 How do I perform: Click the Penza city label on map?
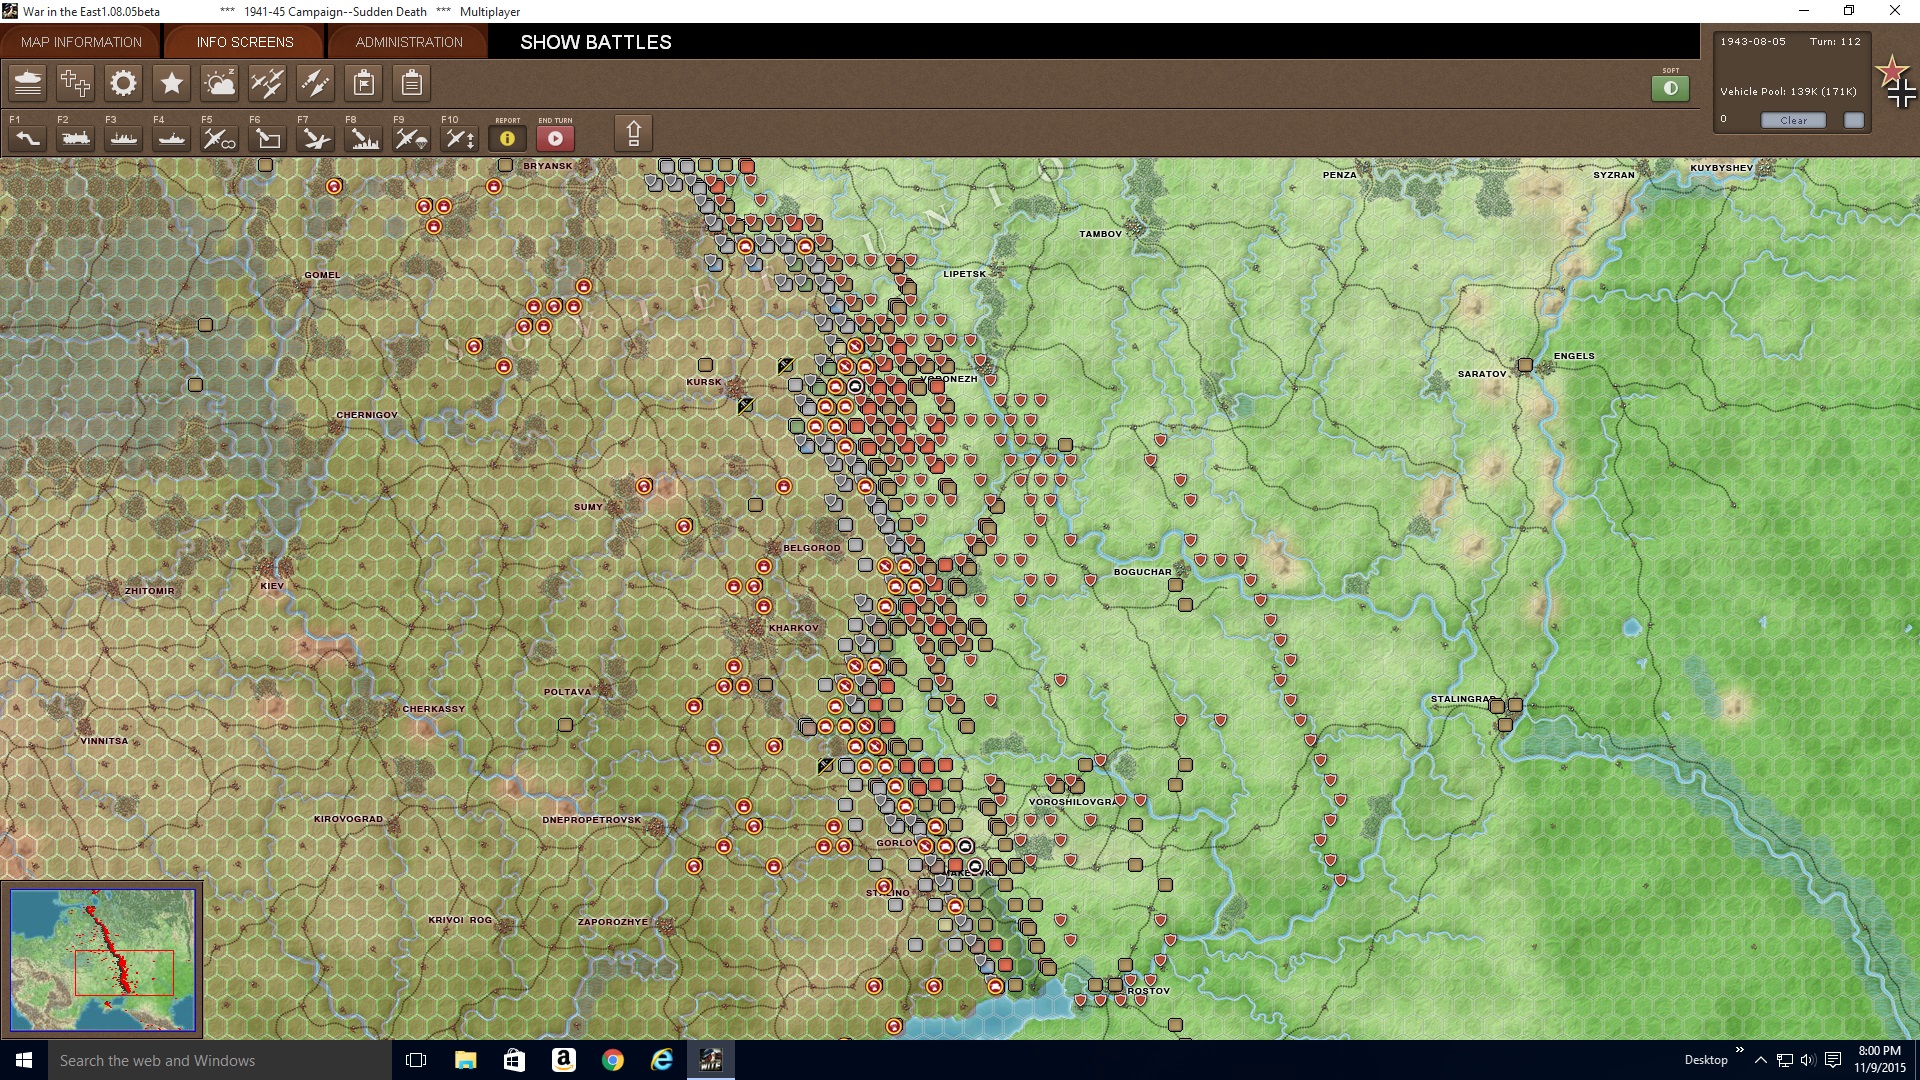[x=1340, y=175]
